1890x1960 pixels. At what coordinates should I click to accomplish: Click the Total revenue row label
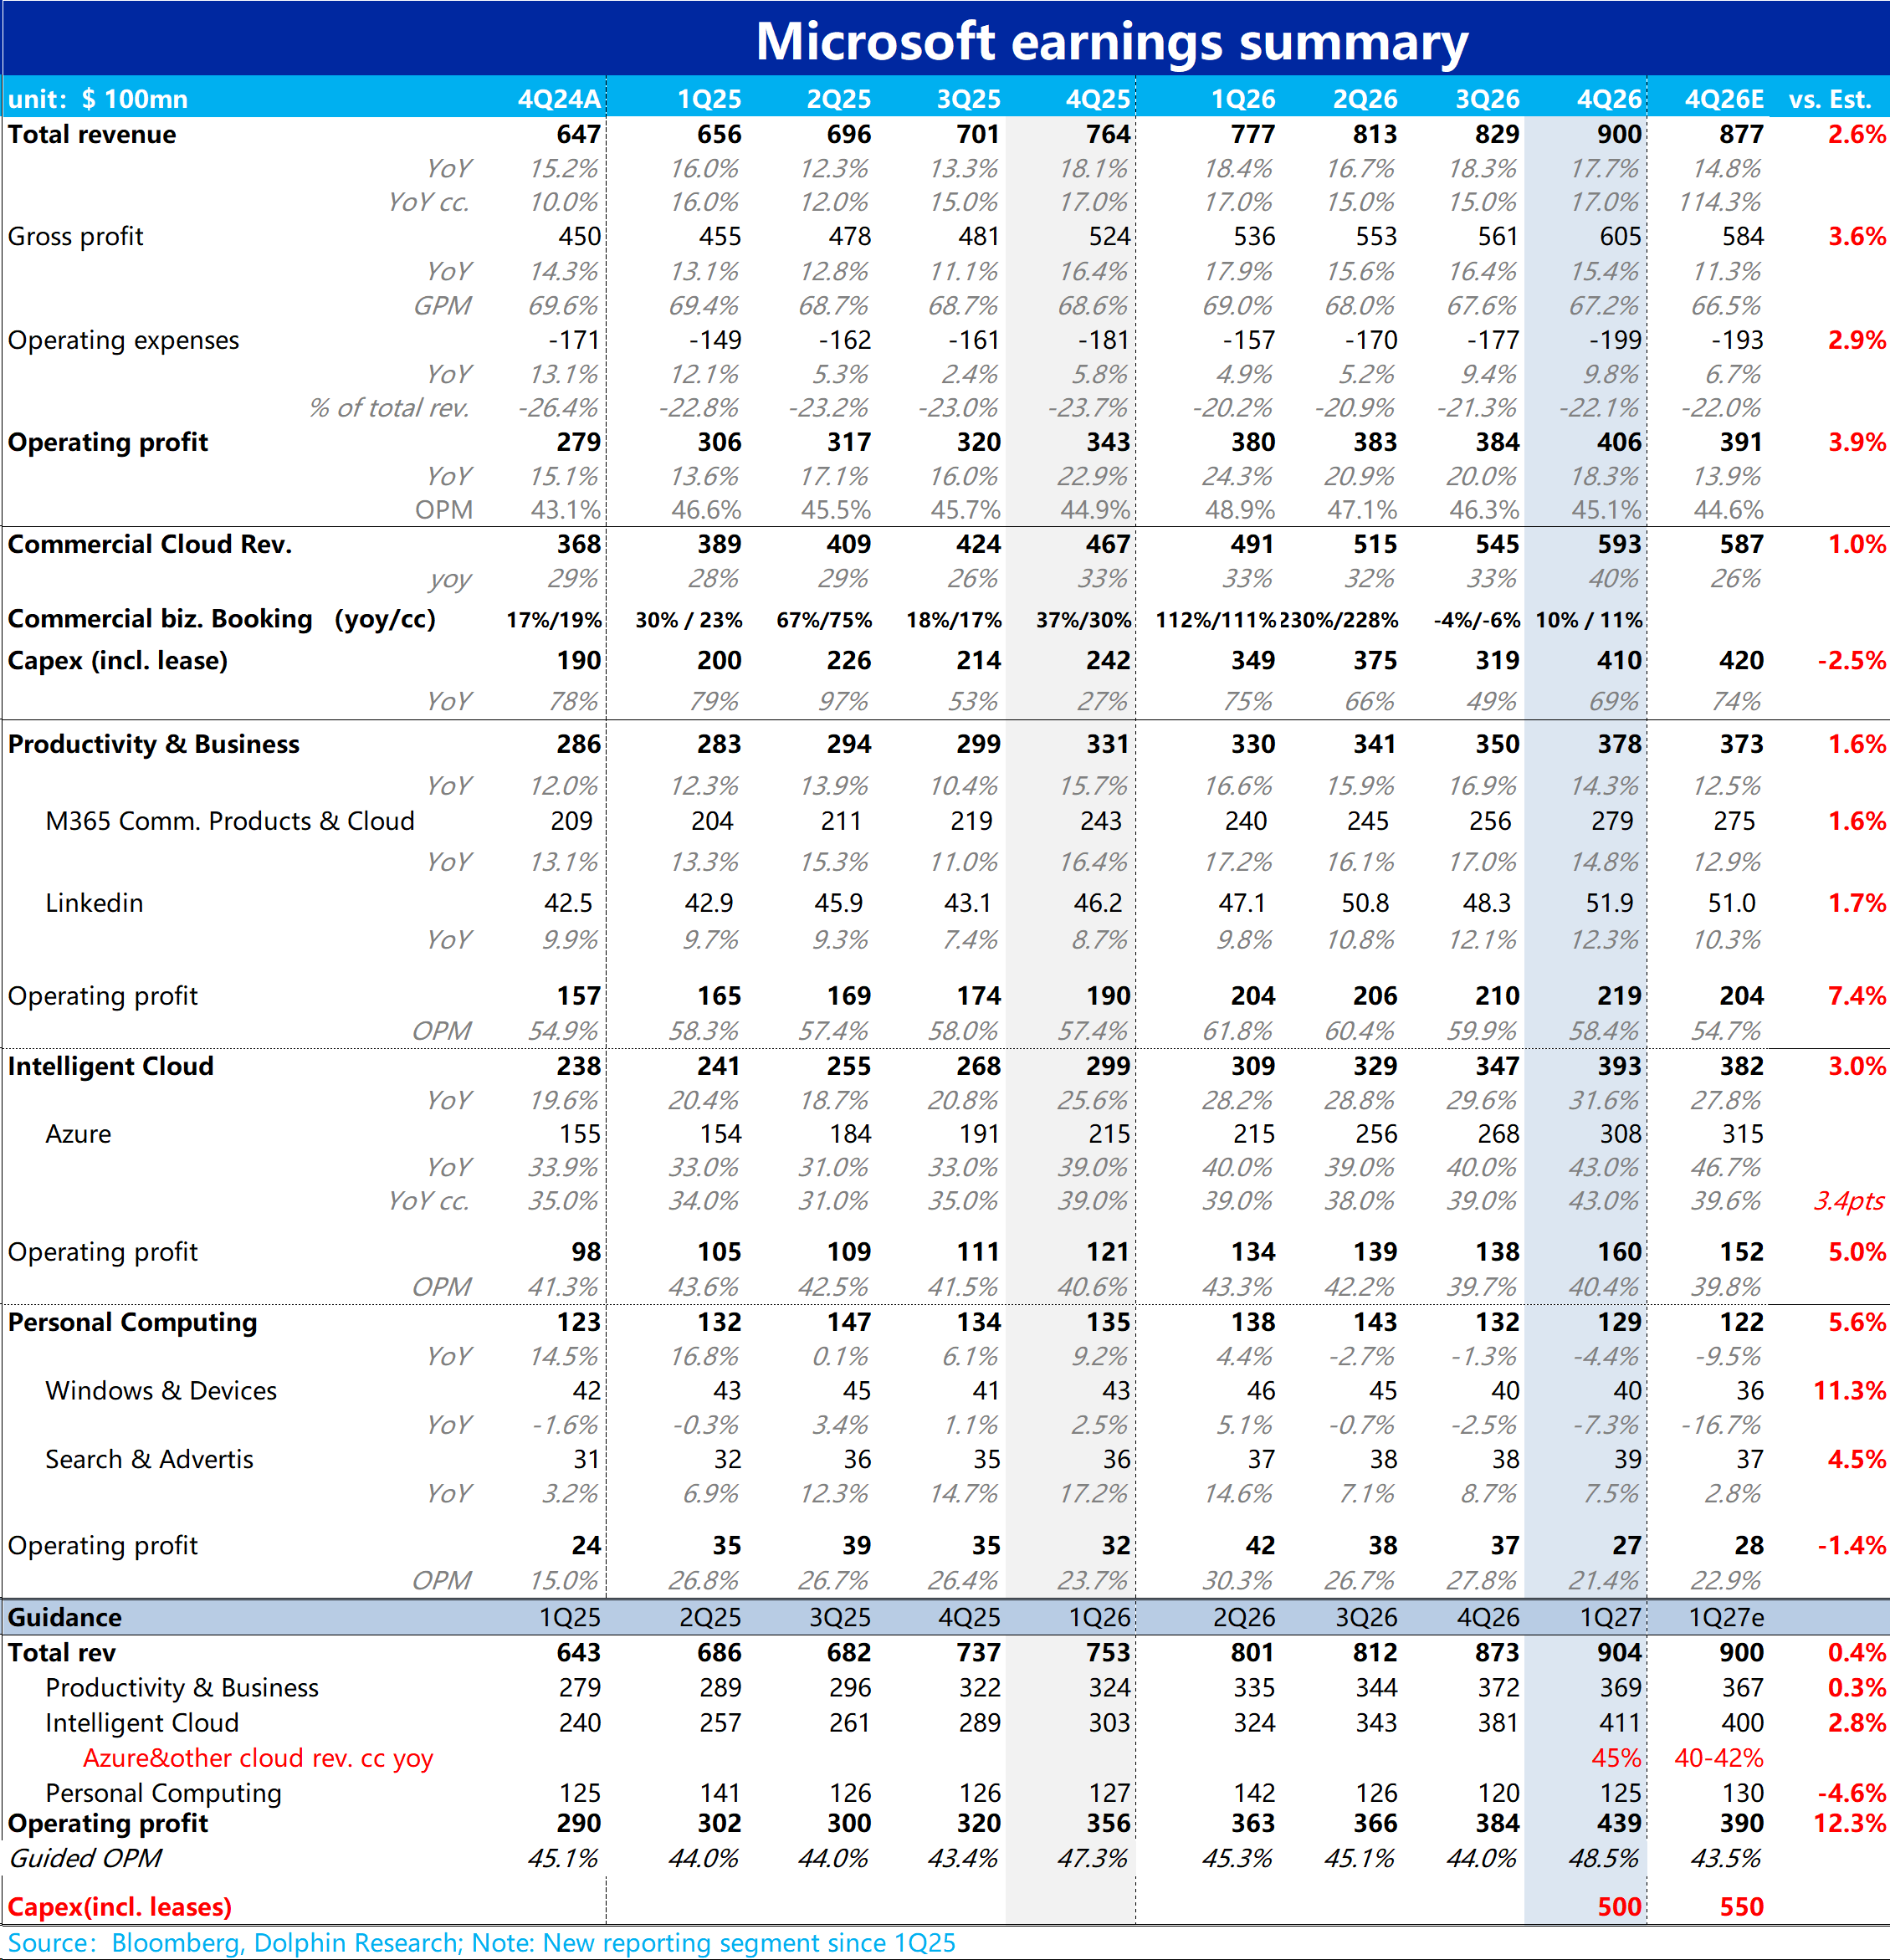pyautogui.click(x=92, y=134)
